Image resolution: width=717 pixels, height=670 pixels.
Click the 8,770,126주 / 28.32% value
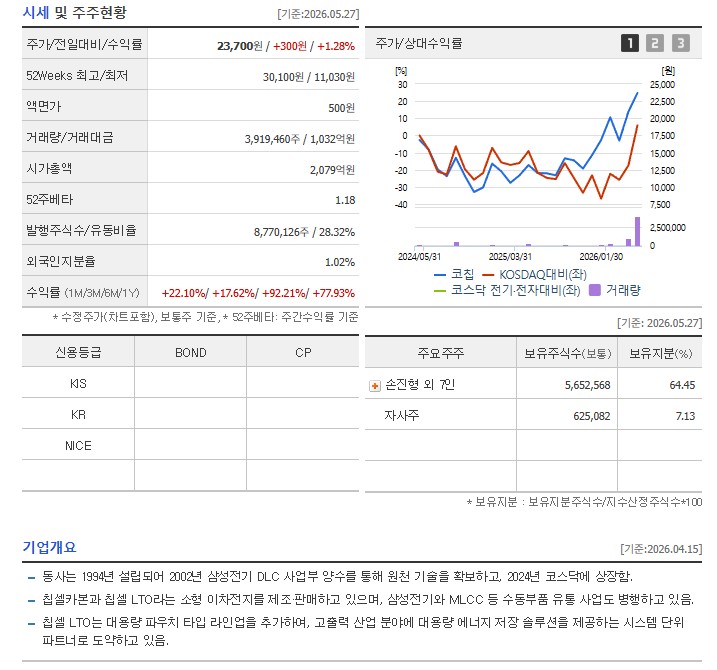[x=305, y=232]
